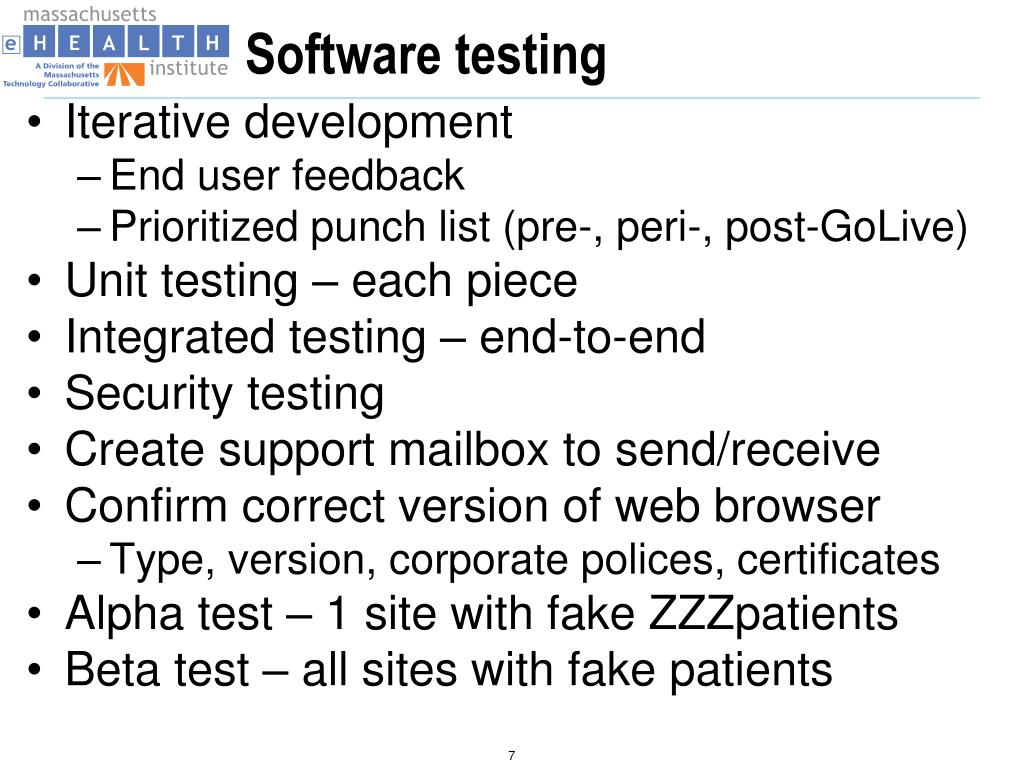Viewport: 1024px width, 768px height.
Task: Click 'Integrated testing – end-to-end' bullet
Action: tap(385, 337)
